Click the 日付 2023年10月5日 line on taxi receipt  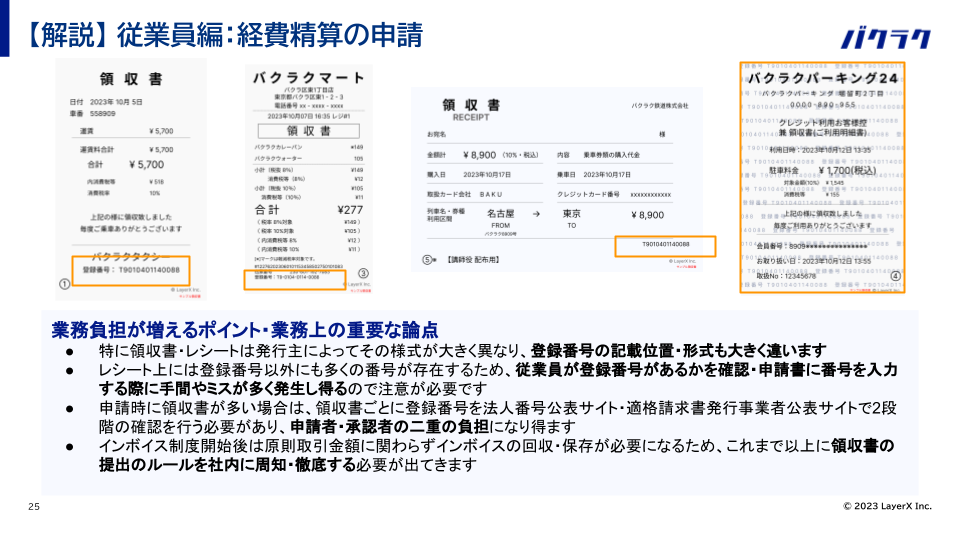point(106,102)
